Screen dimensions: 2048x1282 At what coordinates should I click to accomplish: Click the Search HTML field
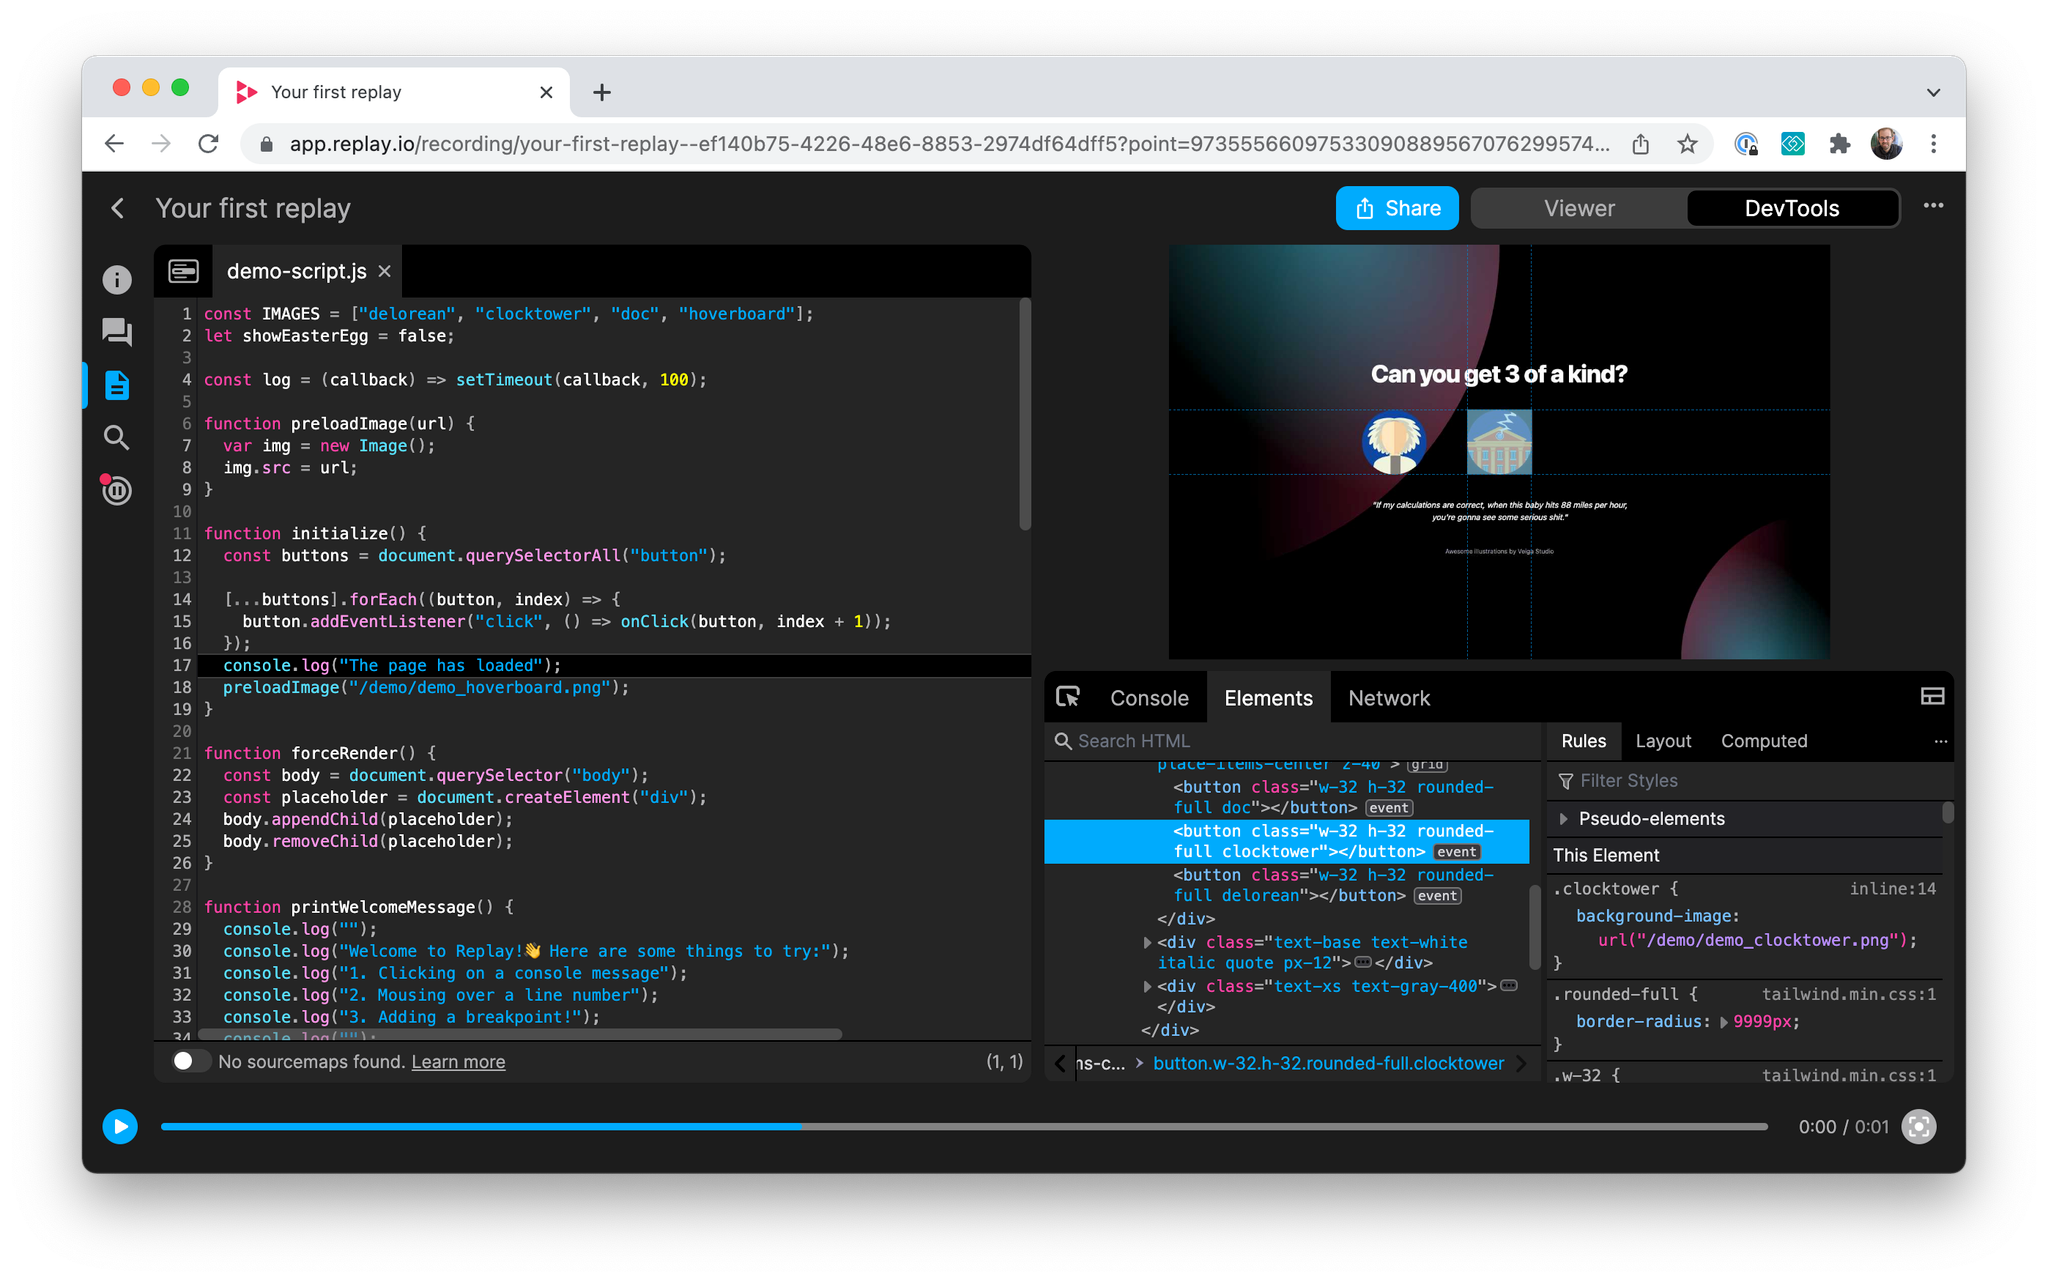click(1294, 741)
